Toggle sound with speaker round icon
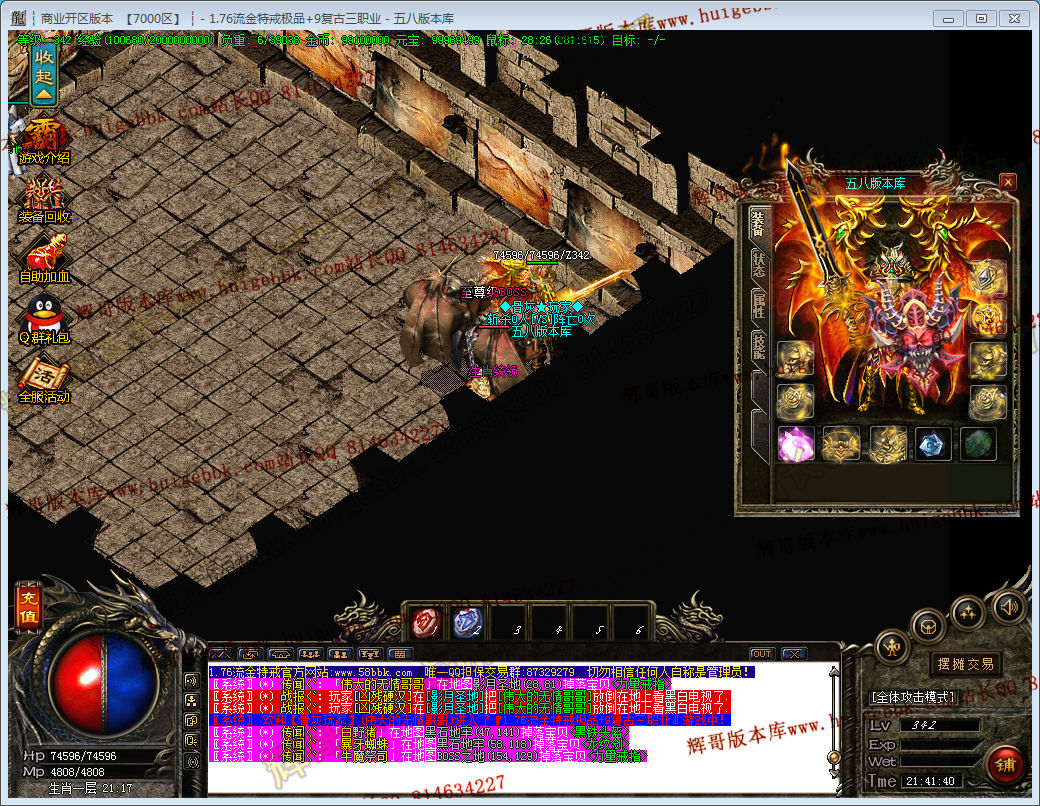Viewport: 1040px width, 806px height. click(x=1009, y=606)
